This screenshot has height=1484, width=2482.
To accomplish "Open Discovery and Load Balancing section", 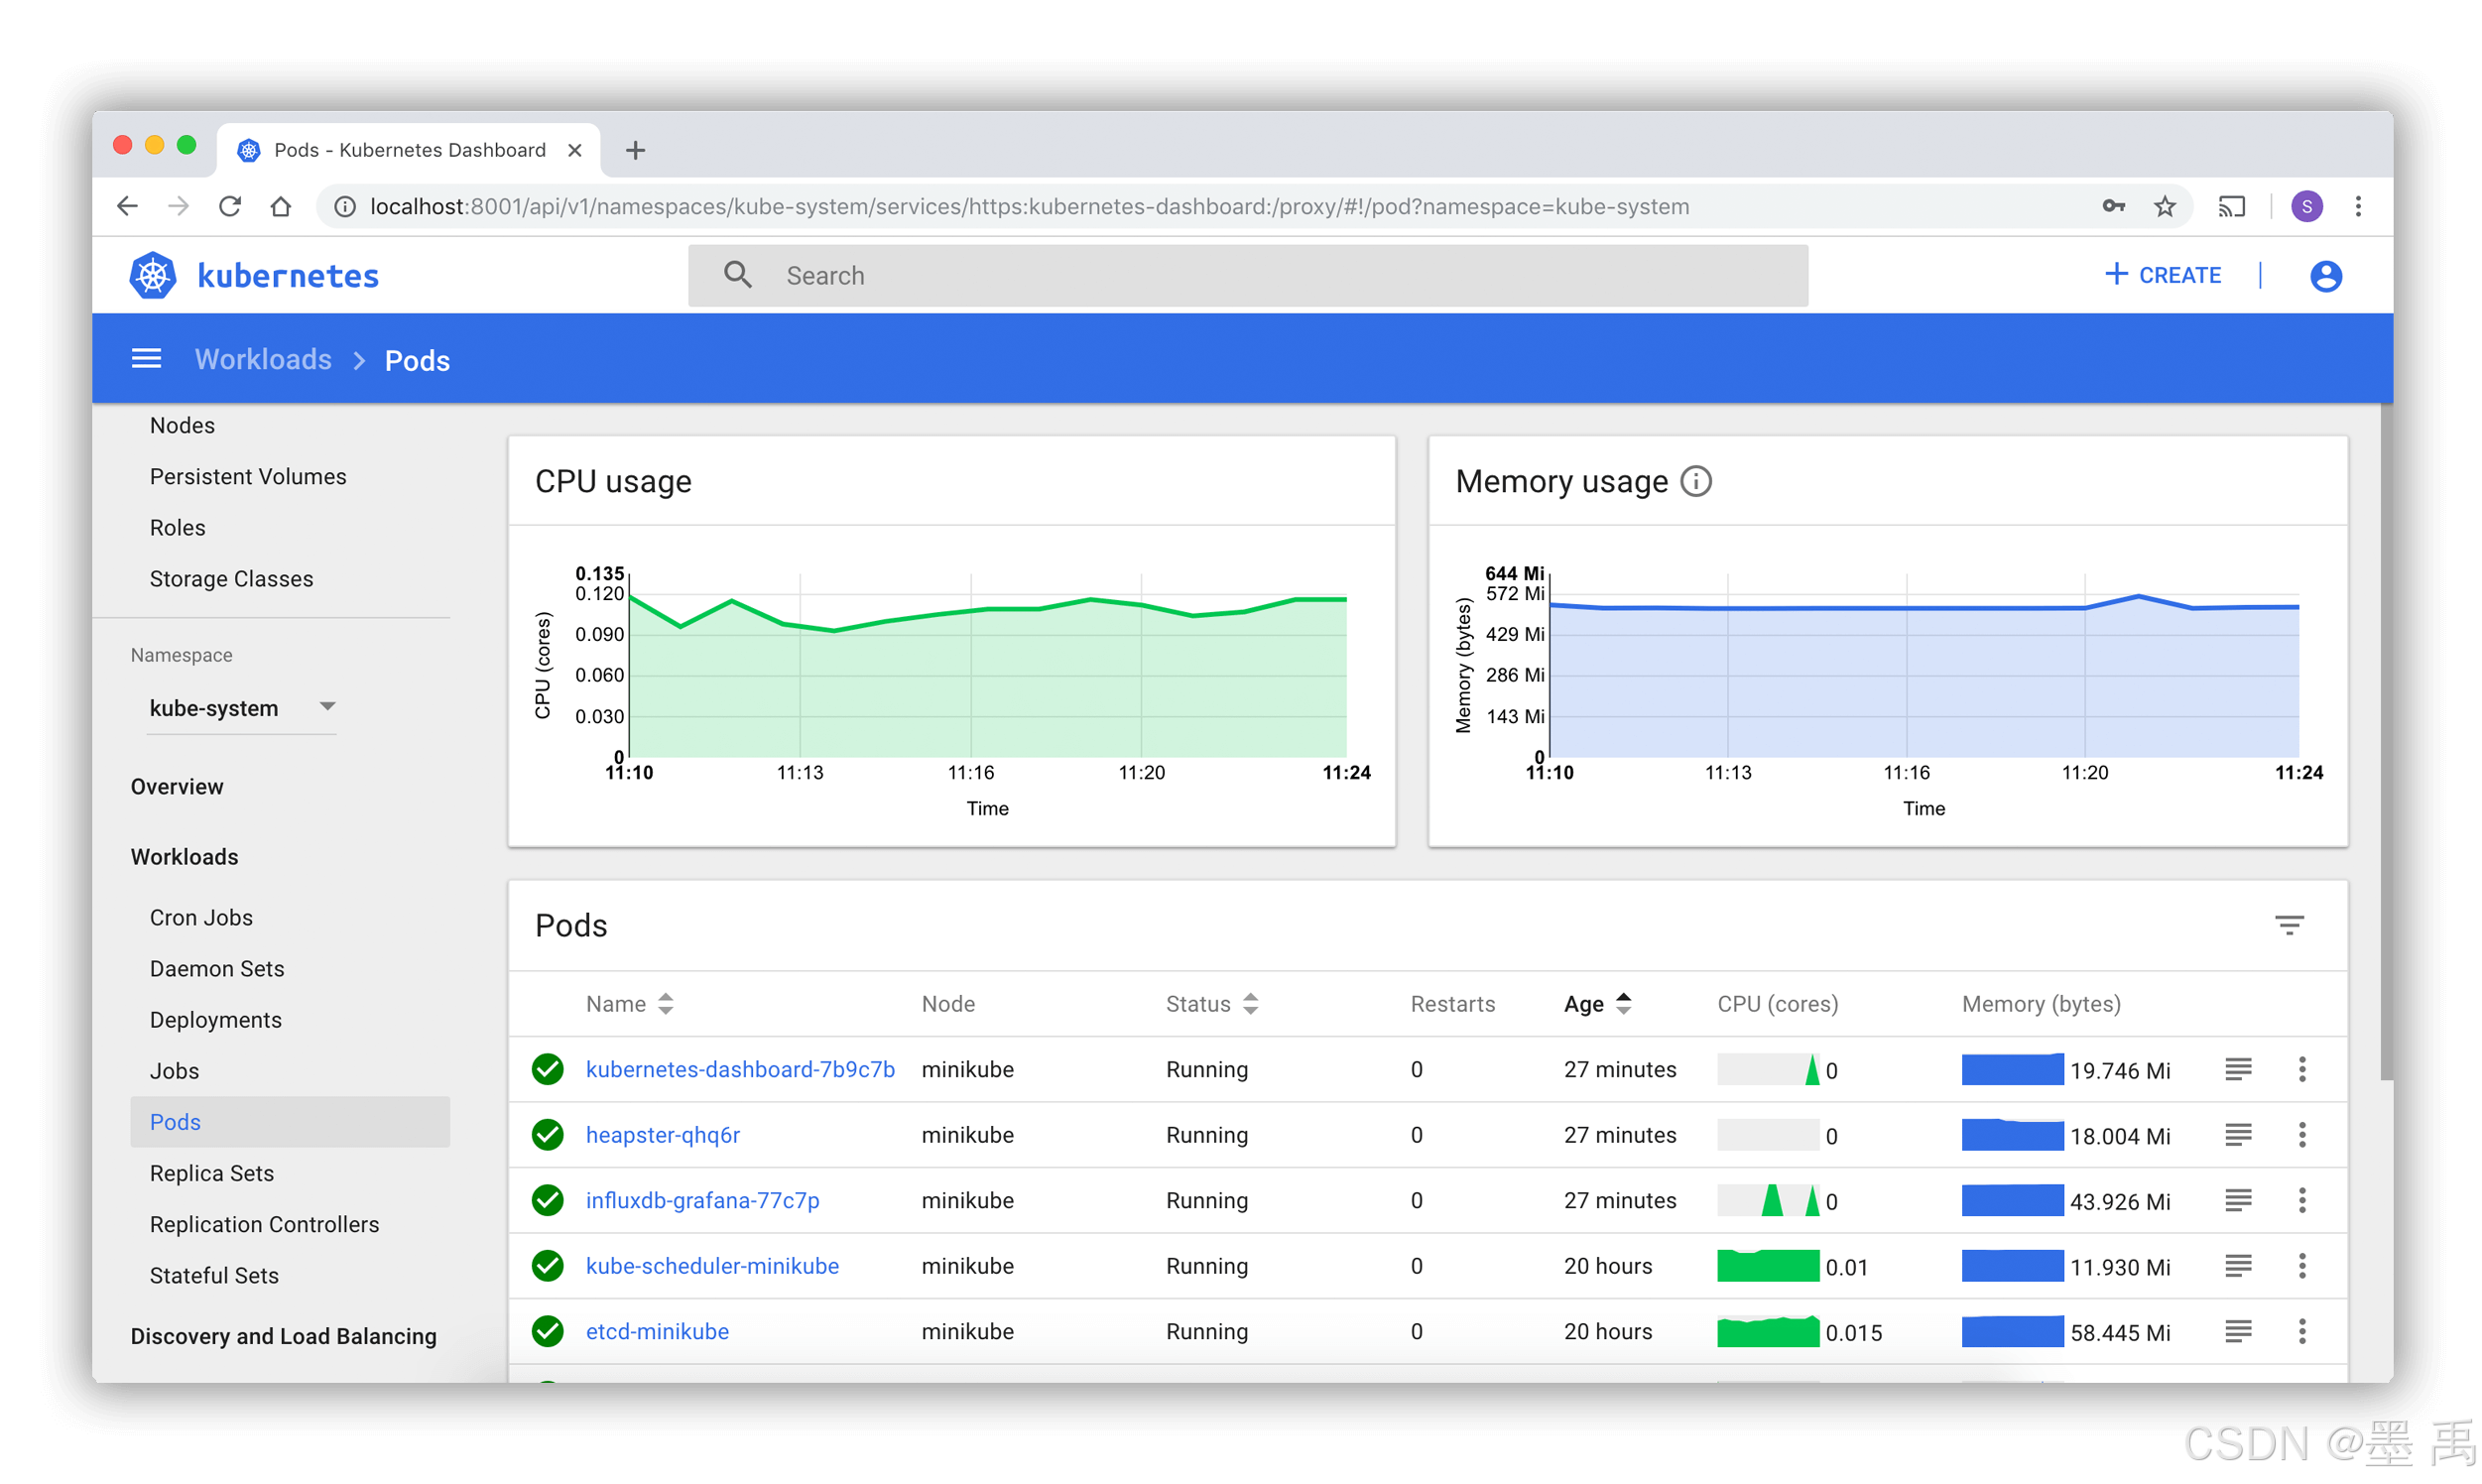I will click(x=284, y=1337).
